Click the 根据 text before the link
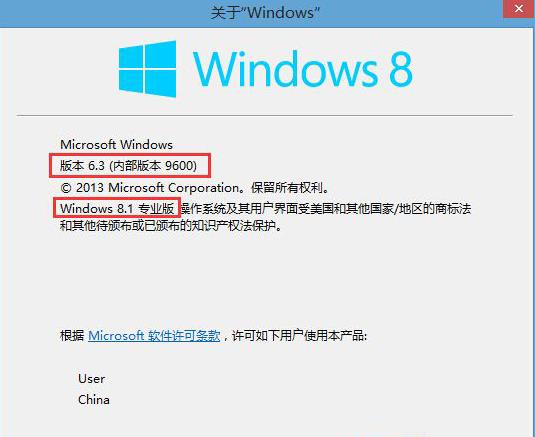This screenshot has height=437, width=535. click(72, 336)
